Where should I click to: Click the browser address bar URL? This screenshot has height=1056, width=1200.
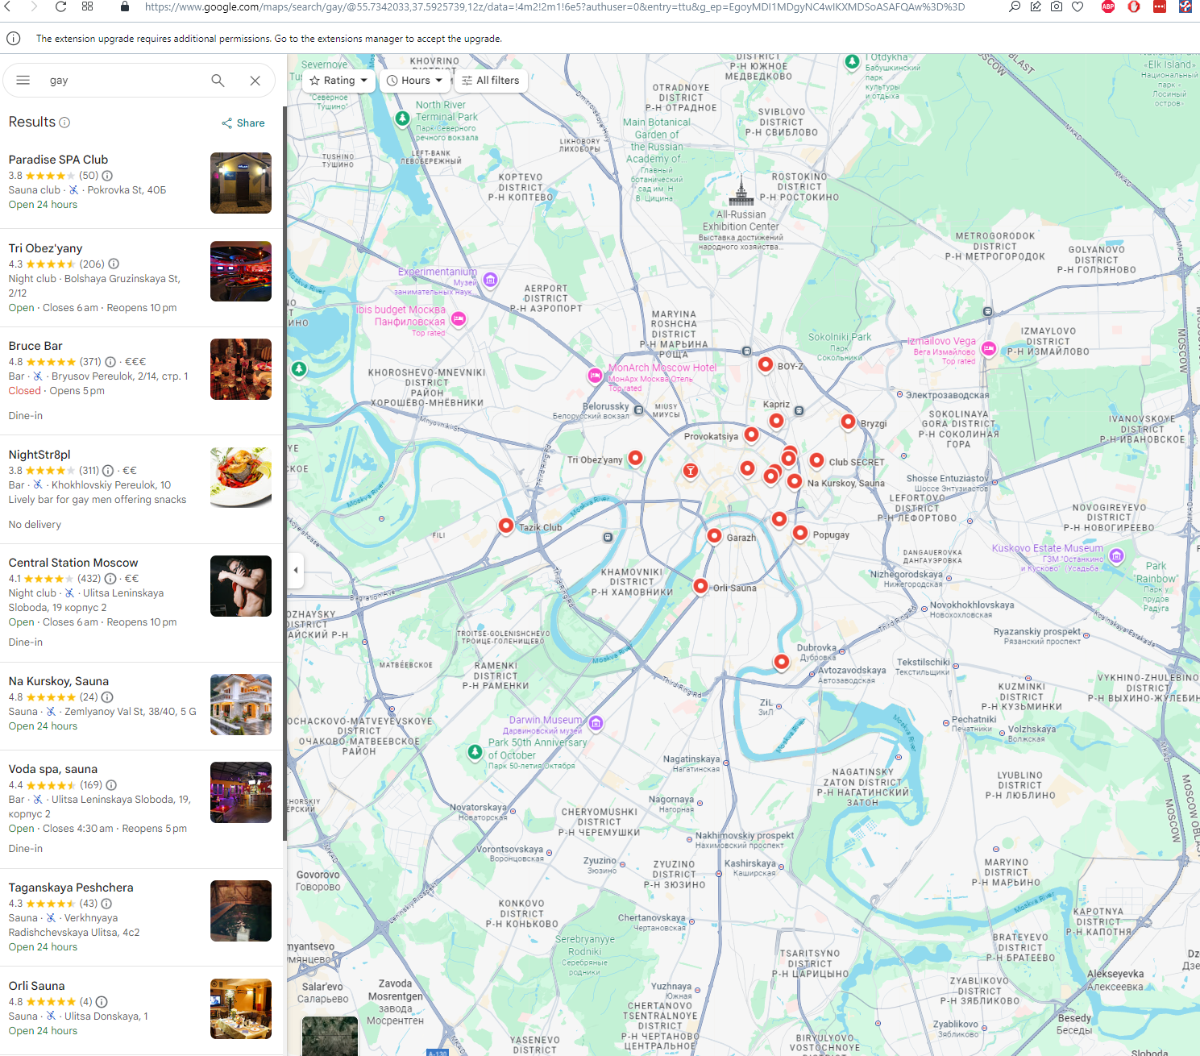555,7
